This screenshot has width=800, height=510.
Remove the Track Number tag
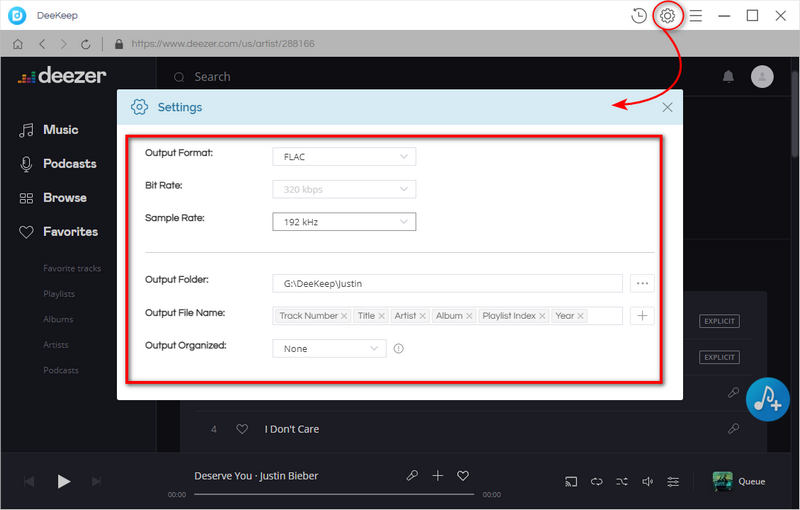(344, 316)
